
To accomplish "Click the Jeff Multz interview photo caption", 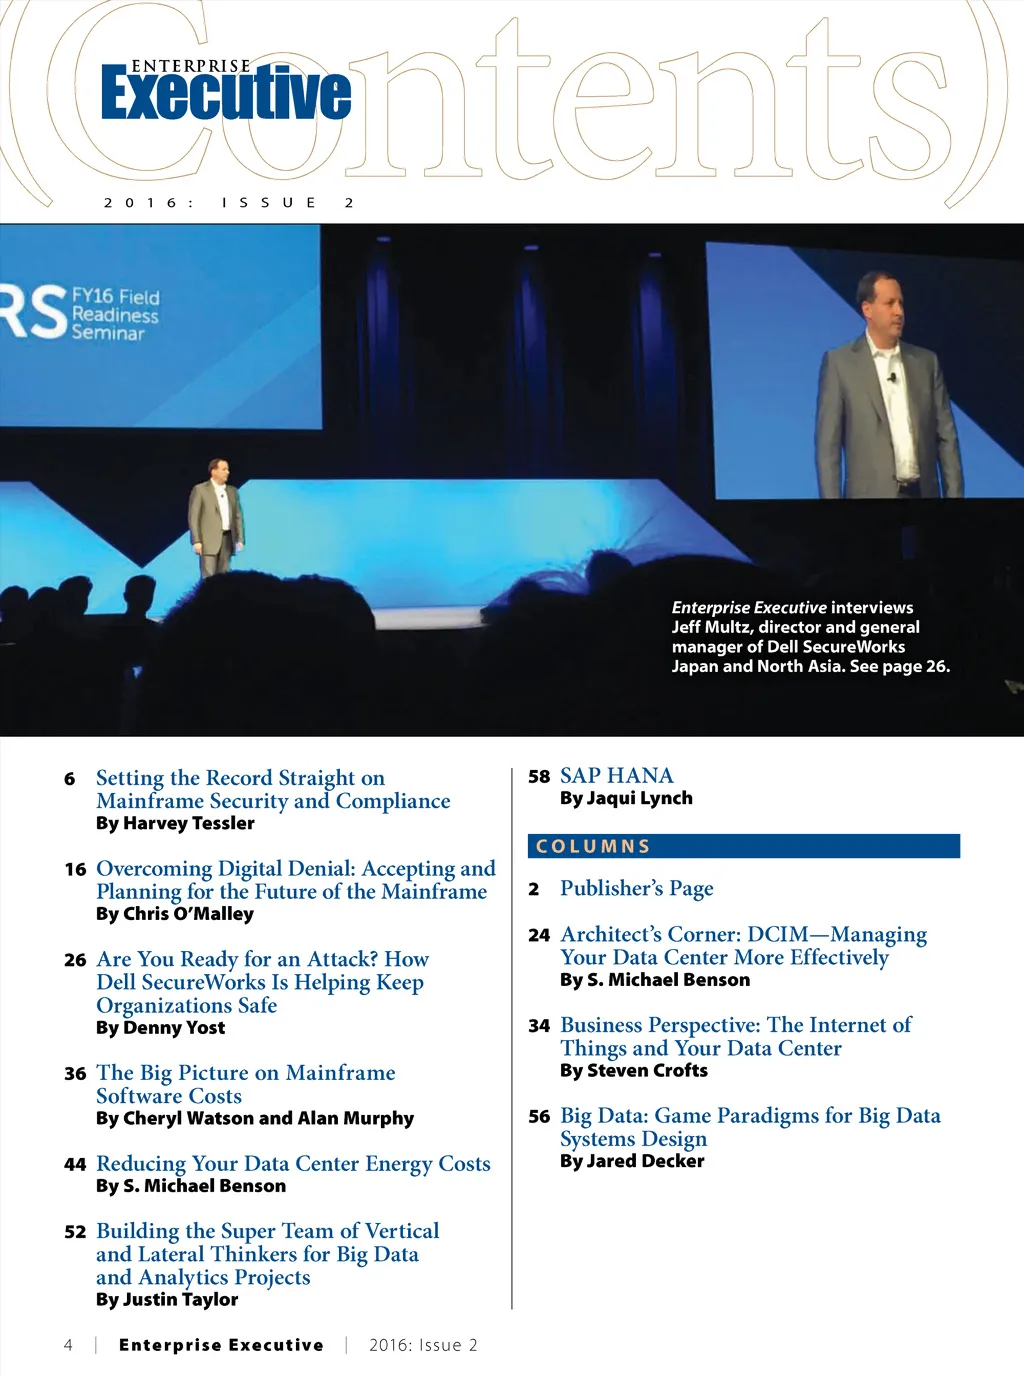I will pyautogui.click(x=809, y=637).
